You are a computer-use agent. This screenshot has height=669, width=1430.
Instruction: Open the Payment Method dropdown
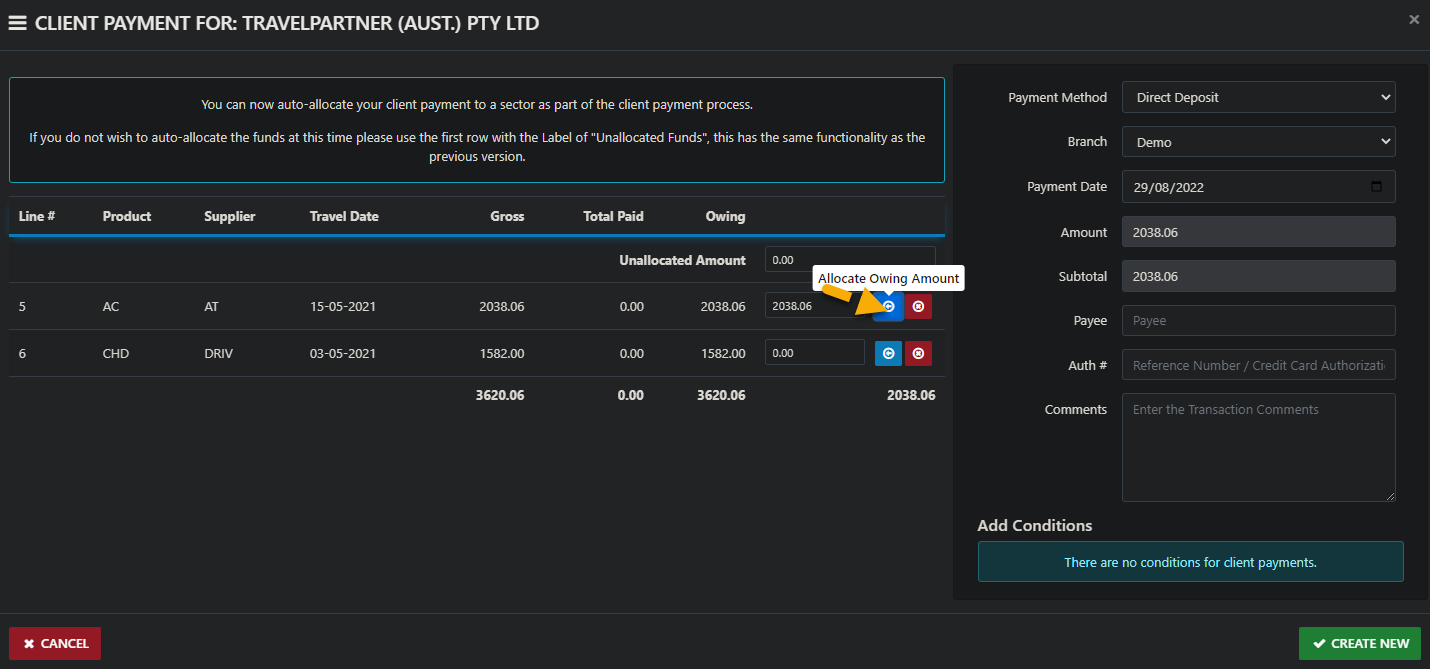1258,97
